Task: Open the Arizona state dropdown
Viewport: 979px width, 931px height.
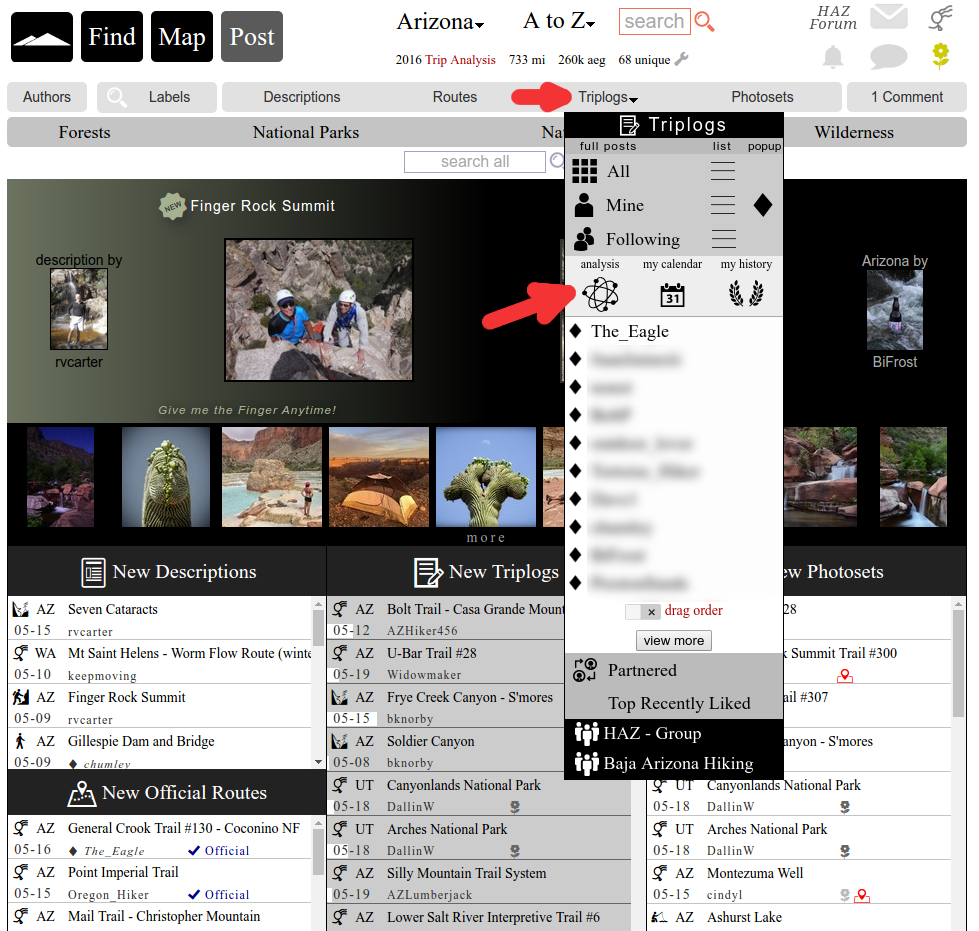Action: pyautogui.click(x=440, y=22)
